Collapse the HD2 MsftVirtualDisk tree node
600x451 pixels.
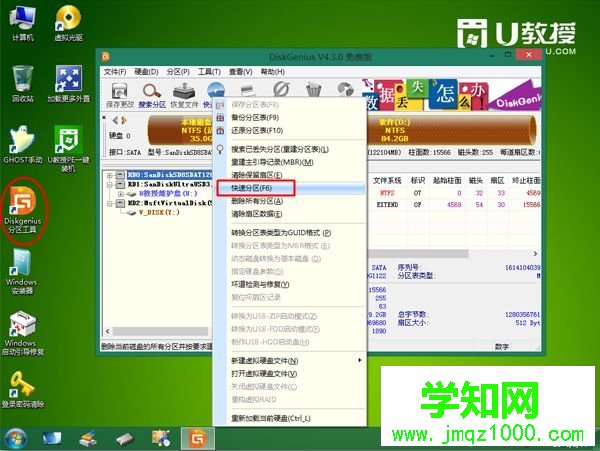click(x=109, y=204)
